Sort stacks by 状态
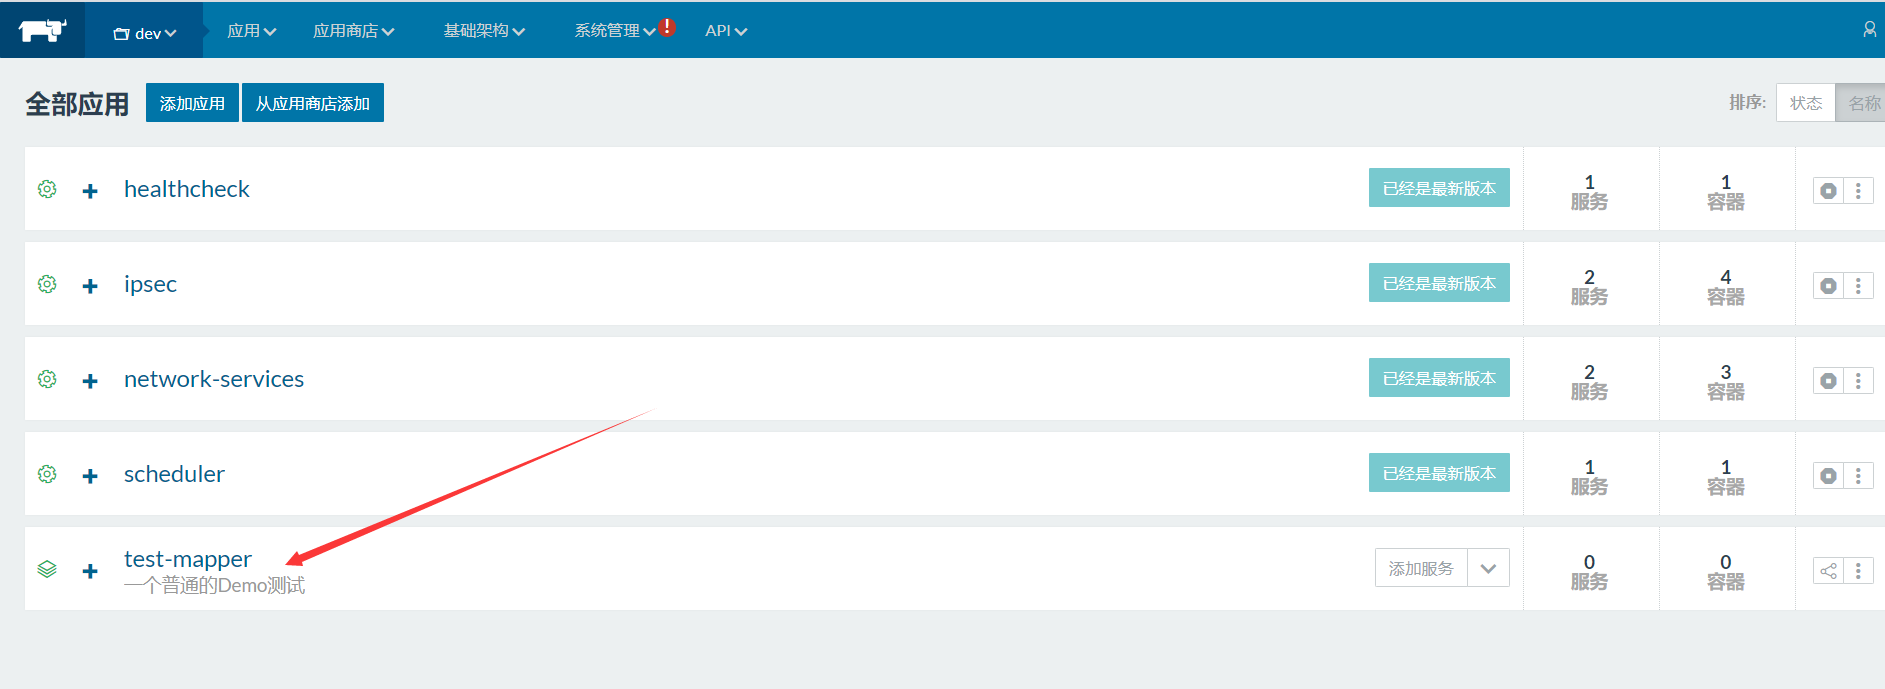The width and height of the screenshot is (1885, 689). pos(1805,103)
